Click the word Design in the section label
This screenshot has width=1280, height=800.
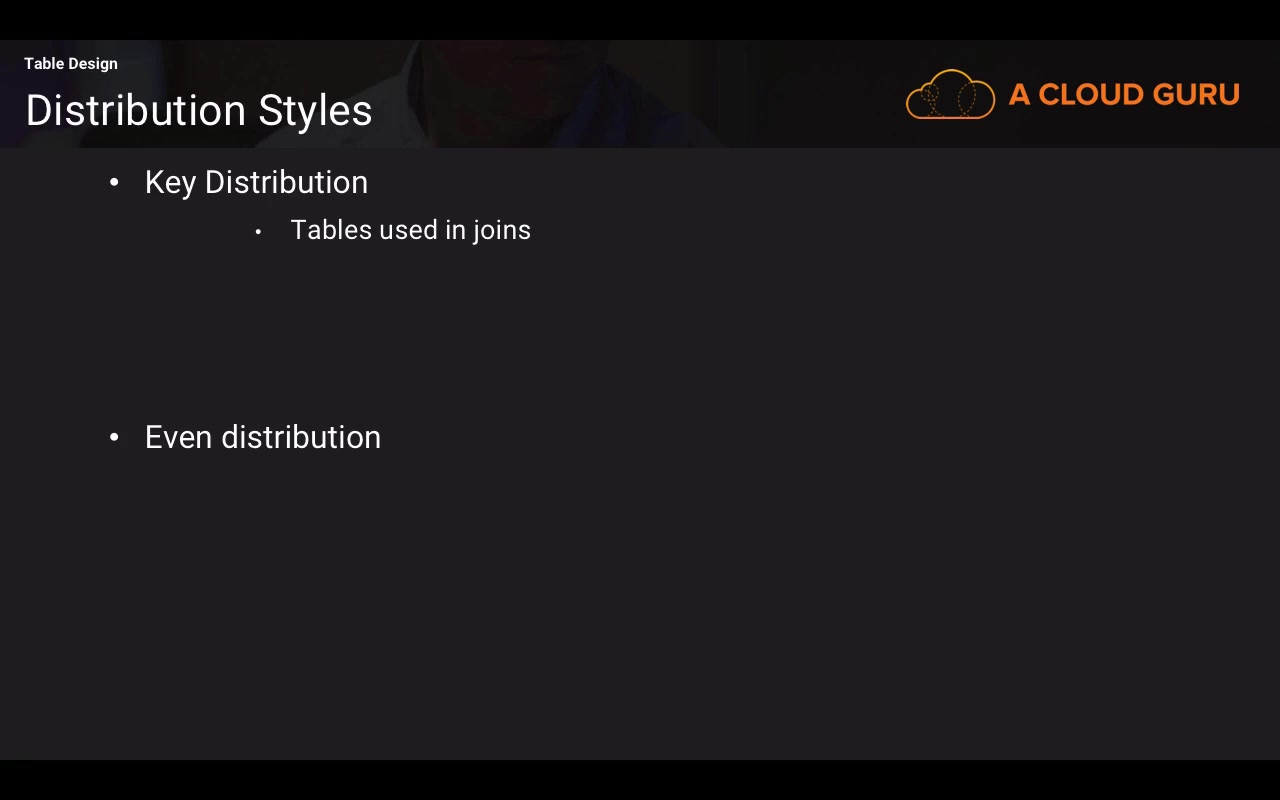point(93,64)
